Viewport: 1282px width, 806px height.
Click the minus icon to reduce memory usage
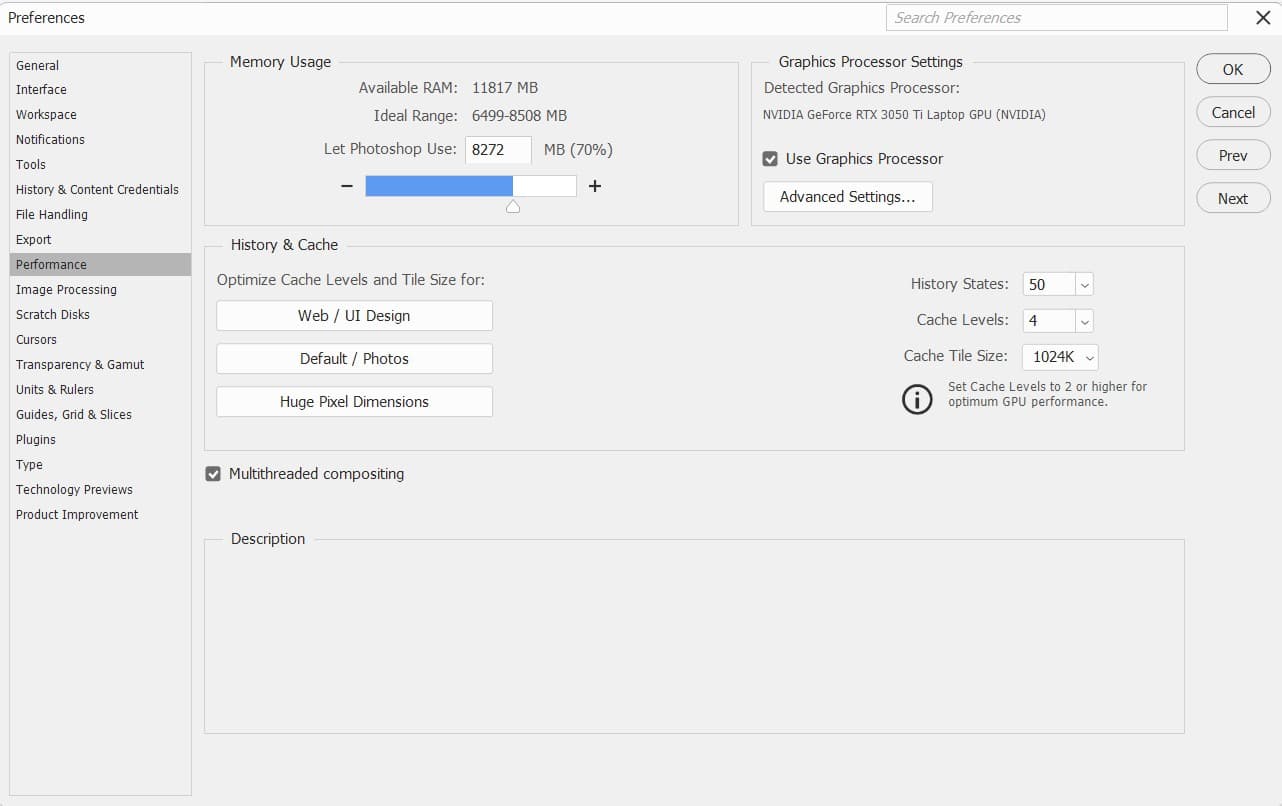(346, 185)
